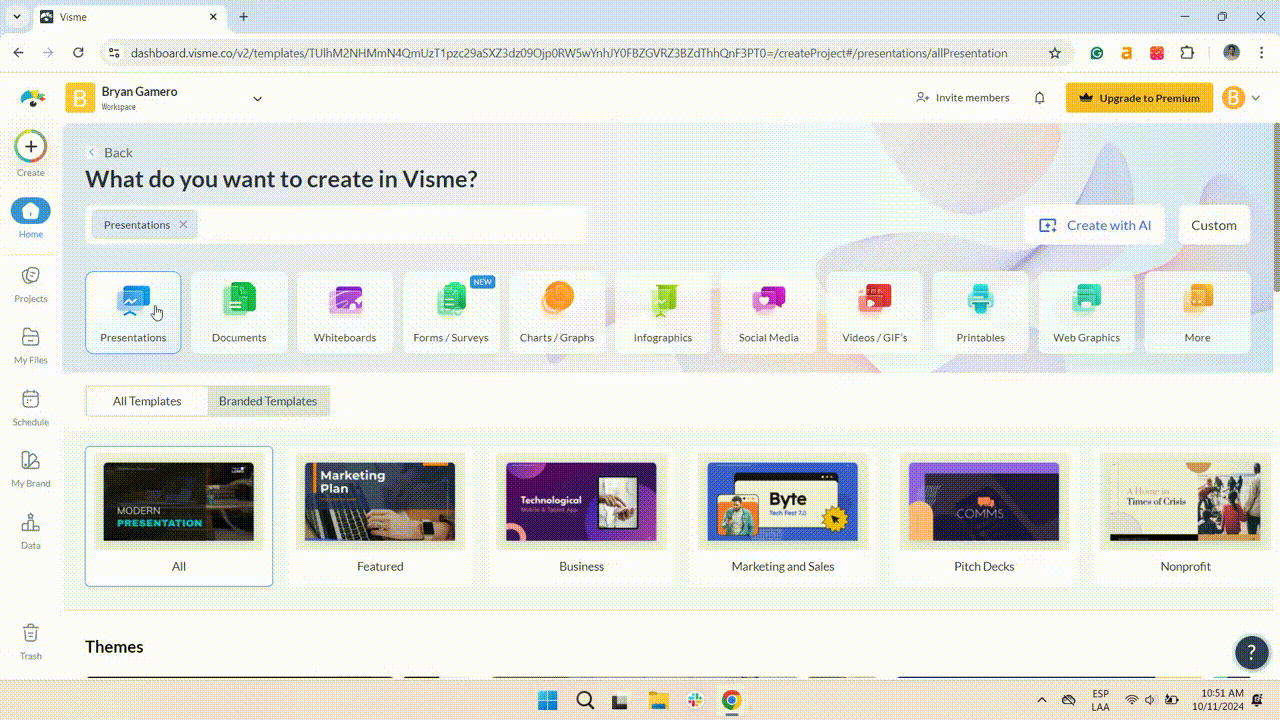This screenshot has height=720, width=1280.
Task: Click Create with AI button
Action: coord(1096,225)
